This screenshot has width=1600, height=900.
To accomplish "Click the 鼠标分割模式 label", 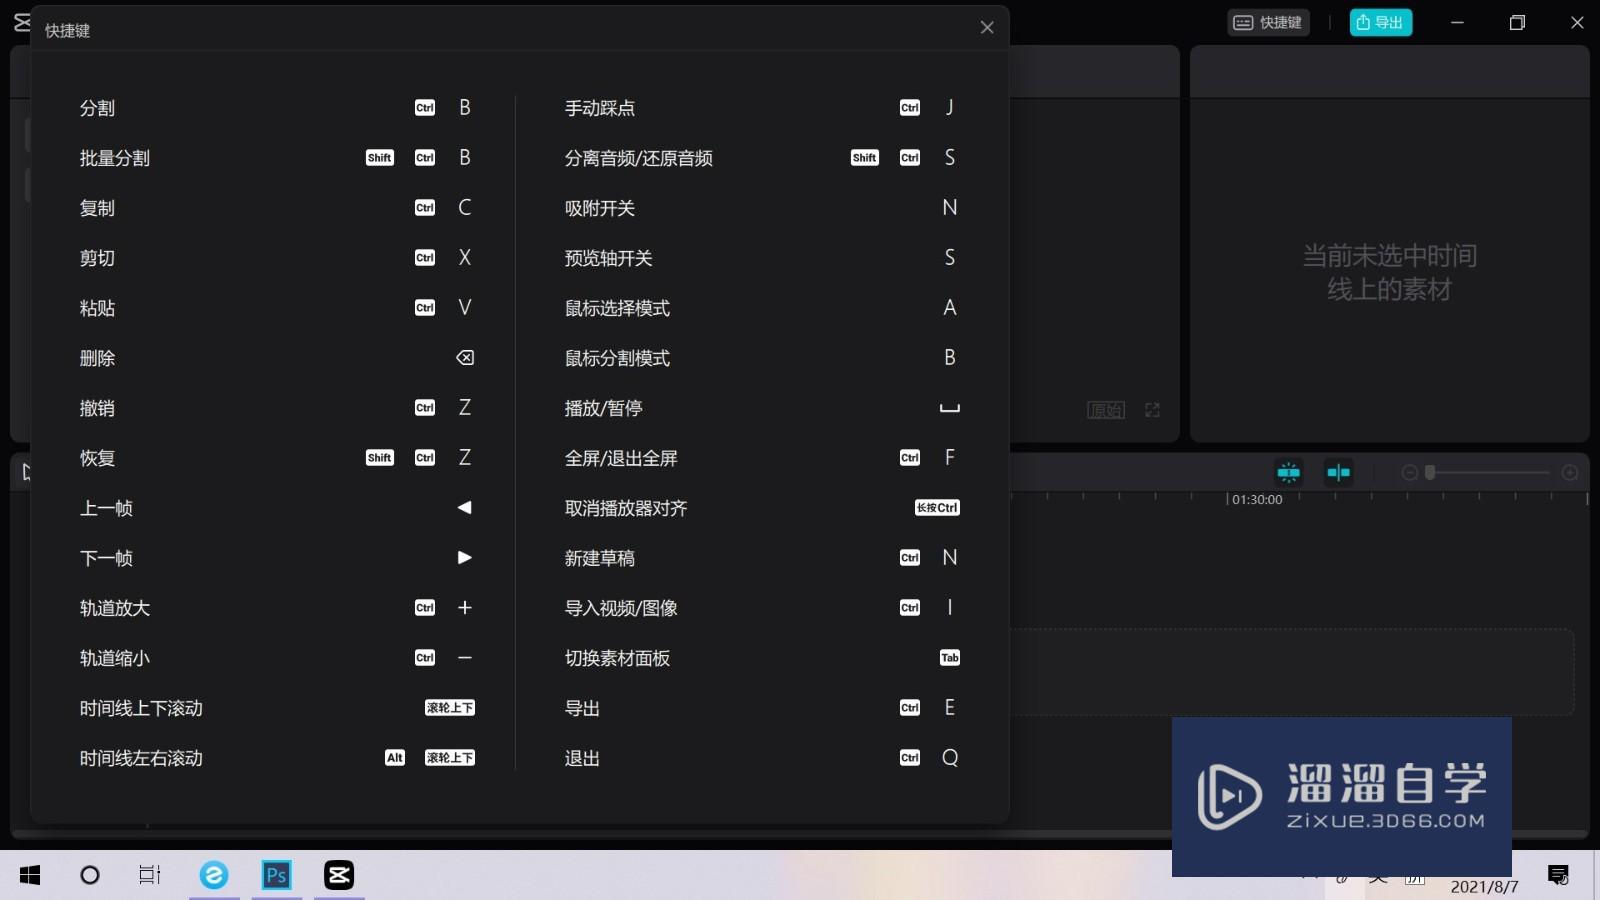I will click(x=618, y=358).
